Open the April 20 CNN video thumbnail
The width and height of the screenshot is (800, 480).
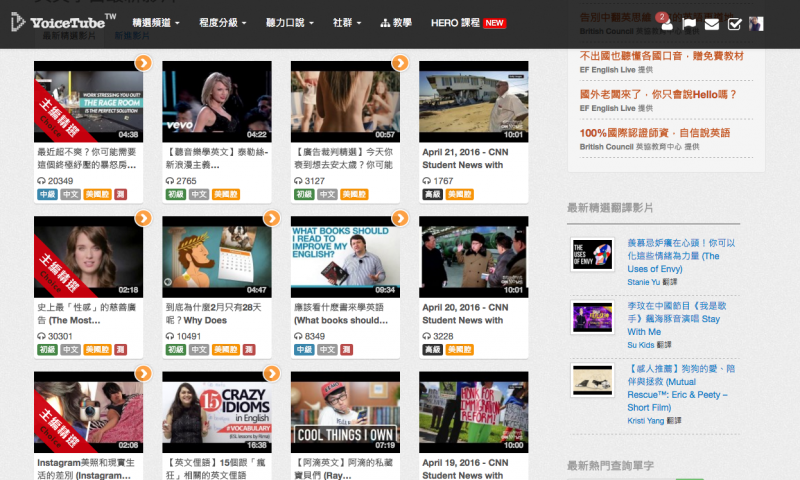(x=473, y=257)
